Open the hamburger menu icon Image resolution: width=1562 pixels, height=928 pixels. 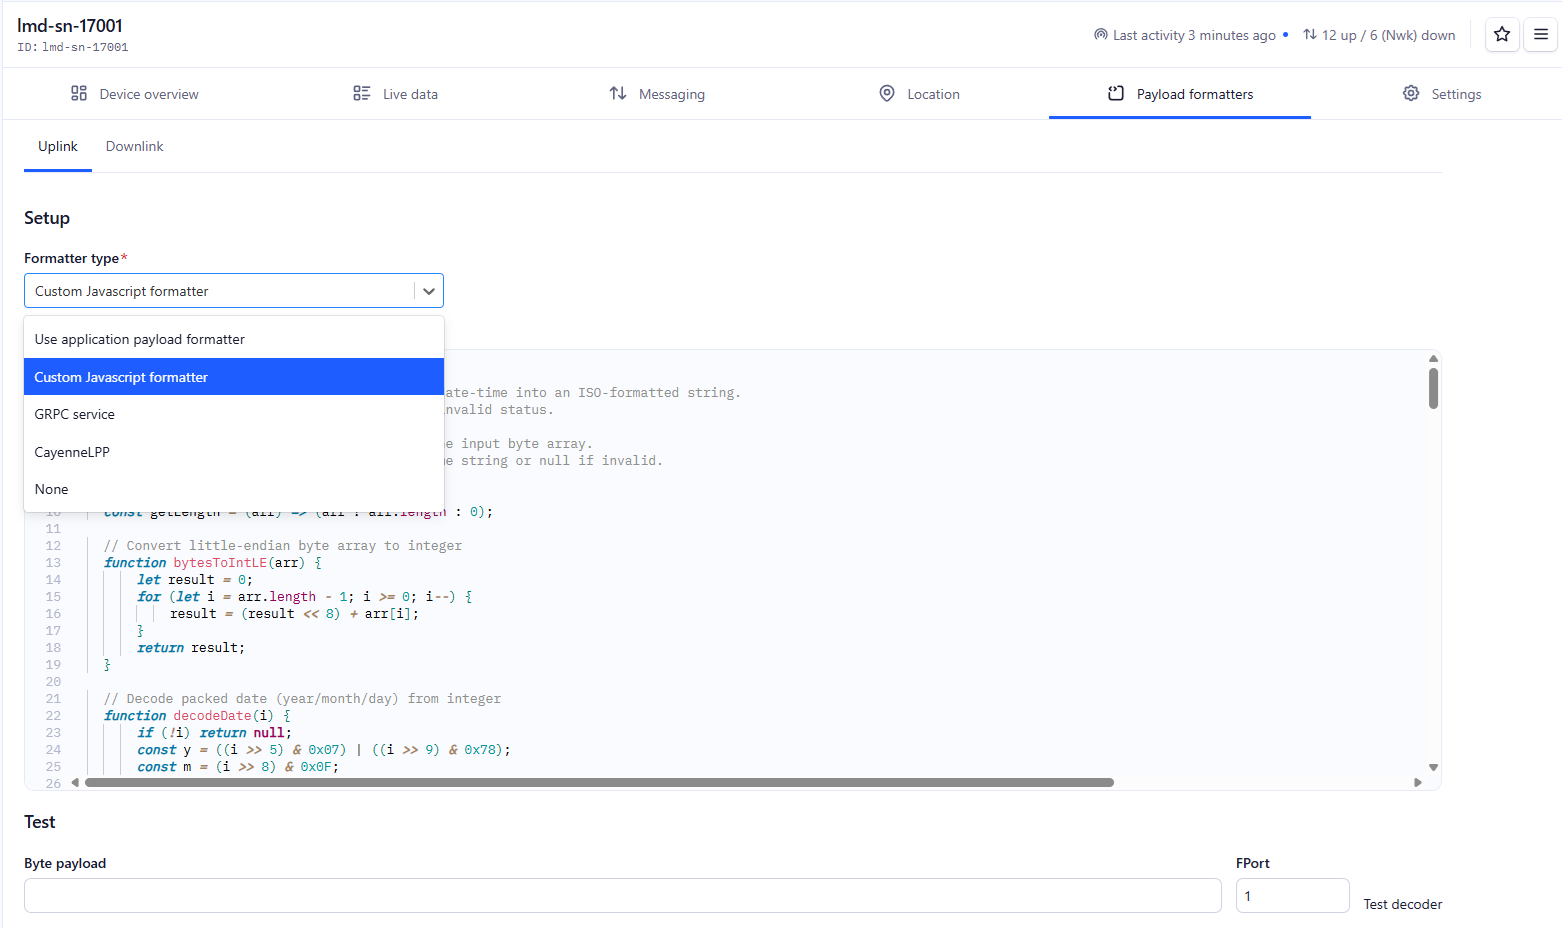click(x=1541, y=34)
